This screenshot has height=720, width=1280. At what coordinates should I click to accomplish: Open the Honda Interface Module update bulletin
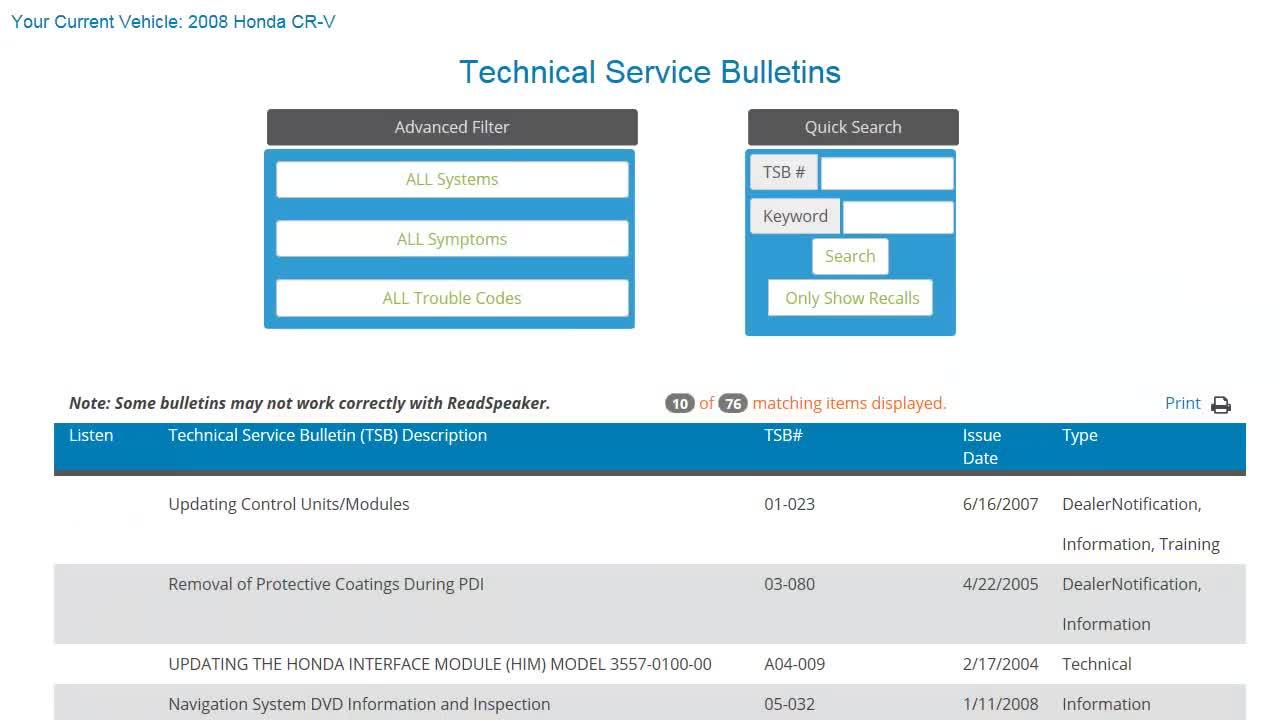tap(440, 664)
